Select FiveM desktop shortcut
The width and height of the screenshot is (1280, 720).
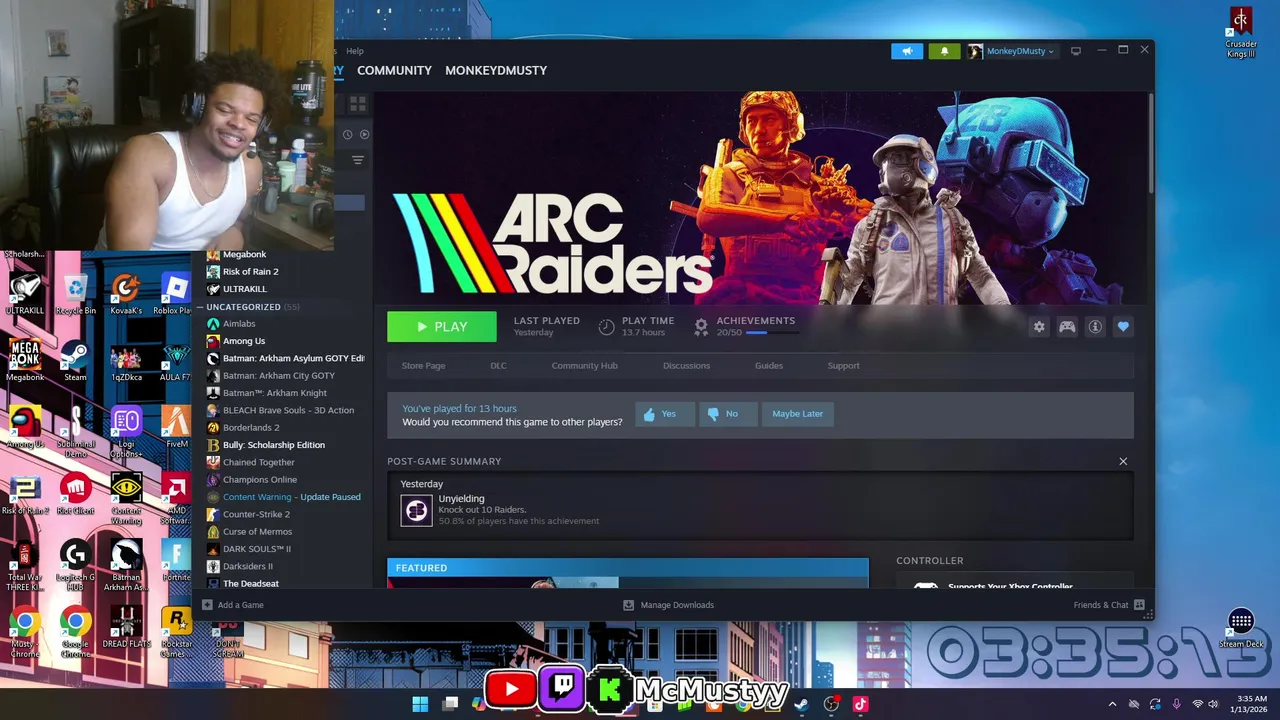pyautogui.click(x=177, y=428)
